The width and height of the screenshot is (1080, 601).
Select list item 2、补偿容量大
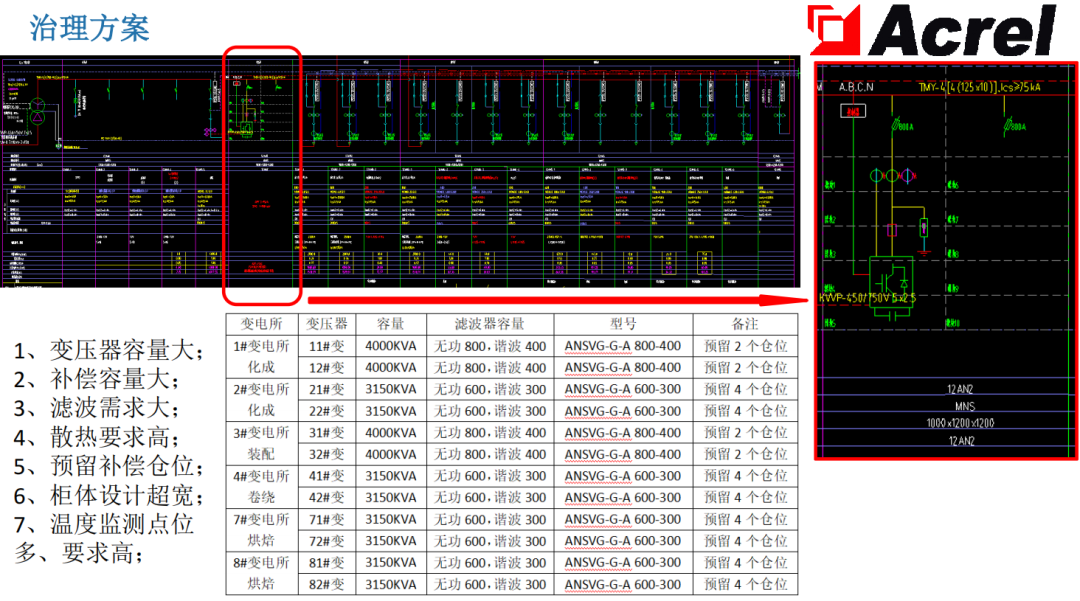click(x=97, y=379)
